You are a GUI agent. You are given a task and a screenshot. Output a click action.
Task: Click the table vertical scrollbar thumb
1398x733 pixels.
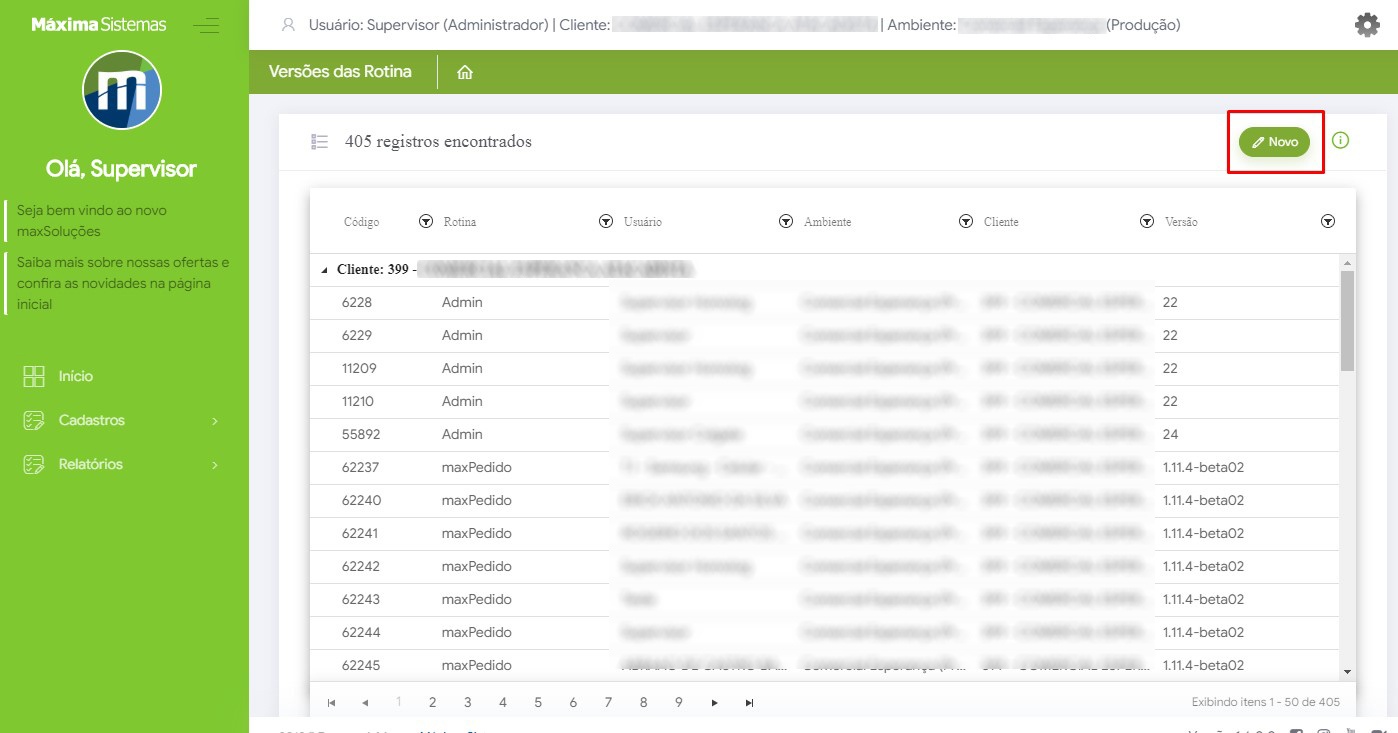(x=1346, y=320)
